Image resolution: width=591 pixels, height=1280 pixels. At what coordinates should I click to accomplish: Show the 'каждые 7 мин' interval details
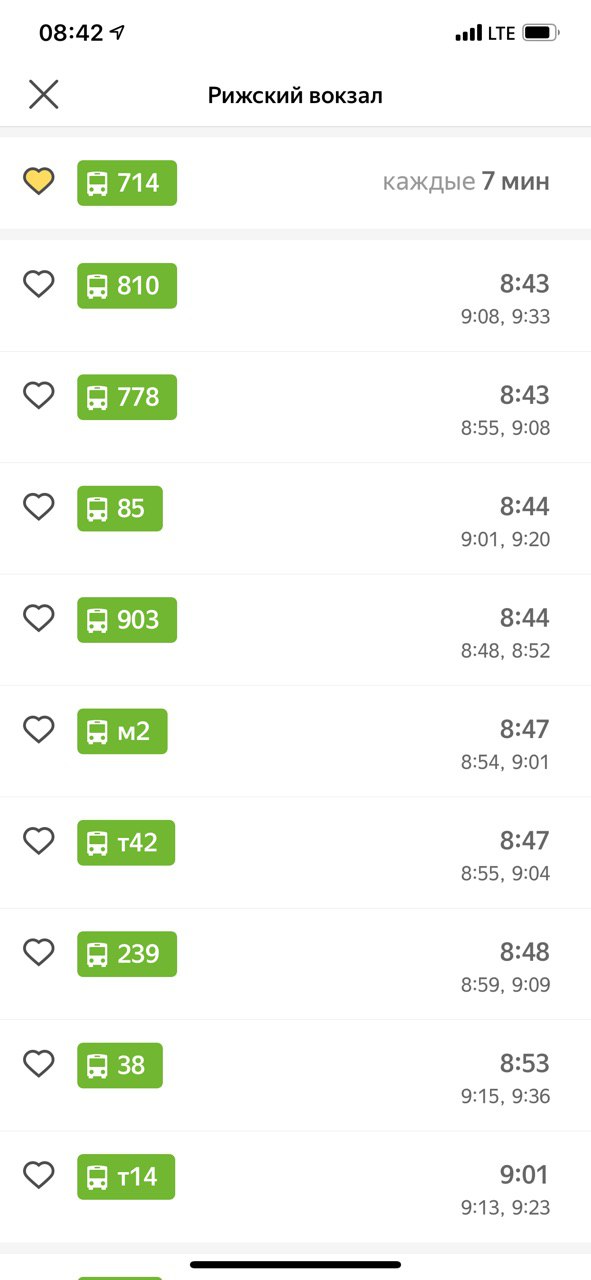tap(466, 182)
